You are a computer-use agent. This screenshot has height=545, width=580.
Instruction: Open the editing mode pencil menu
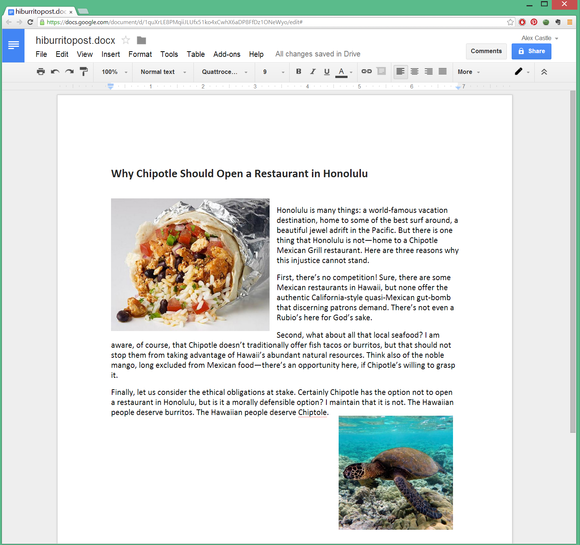point(521,72)
